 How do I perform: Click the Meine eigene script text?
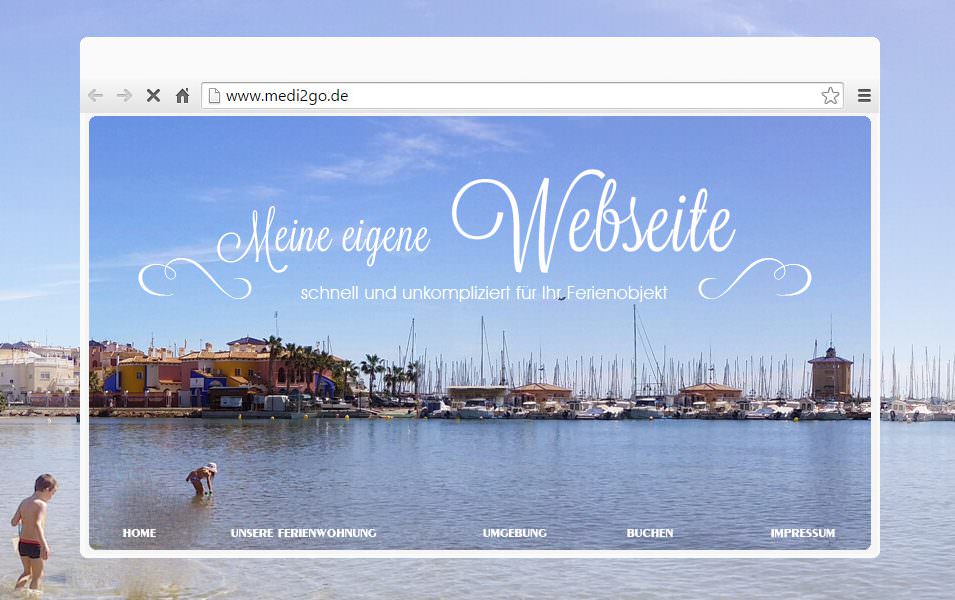(x=324, y=238)
